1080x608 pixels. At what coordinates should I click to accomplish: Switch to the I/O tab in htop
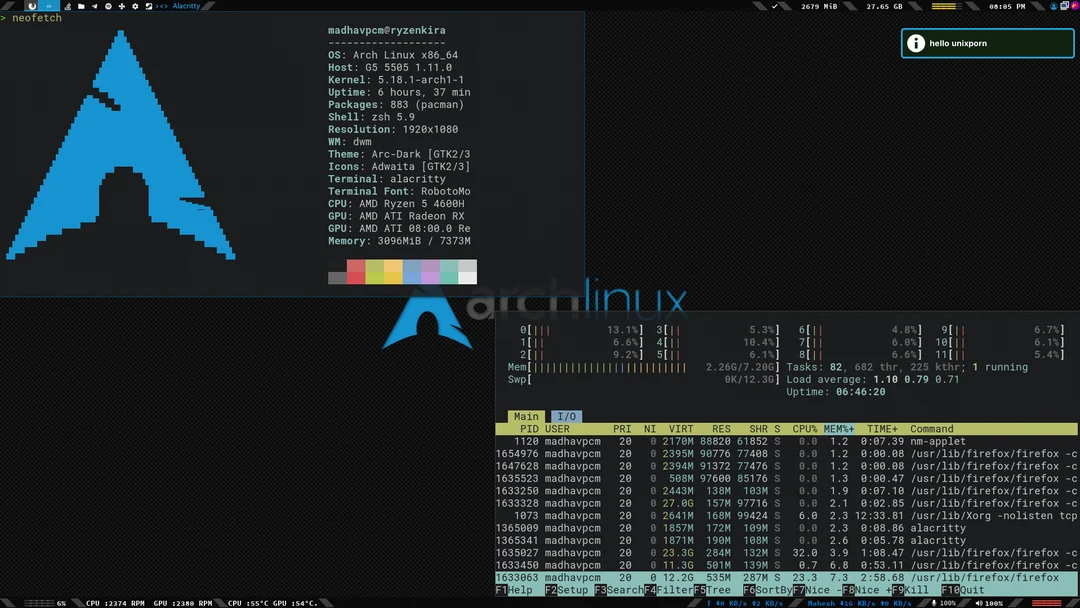pos(566,416)
